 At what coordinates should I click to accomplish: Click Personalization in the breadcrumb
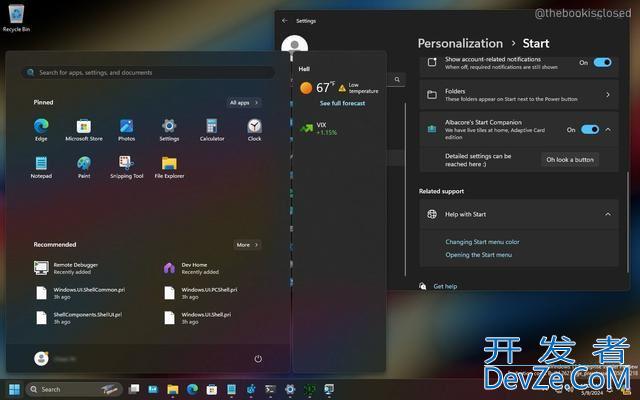pyautogui.click(x=460, y=43)
